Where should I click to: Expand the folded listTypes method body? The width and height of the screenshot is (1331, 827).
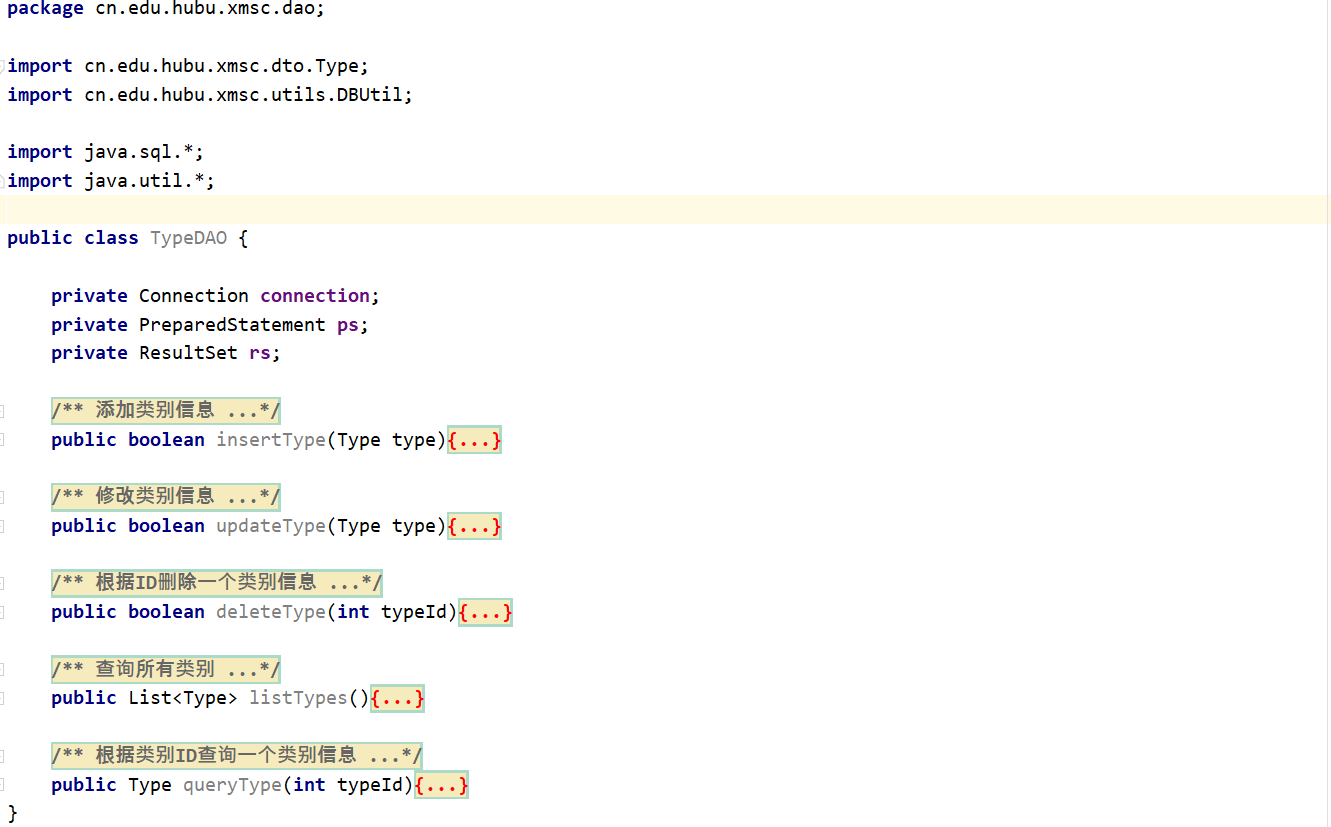click(397, 698)
